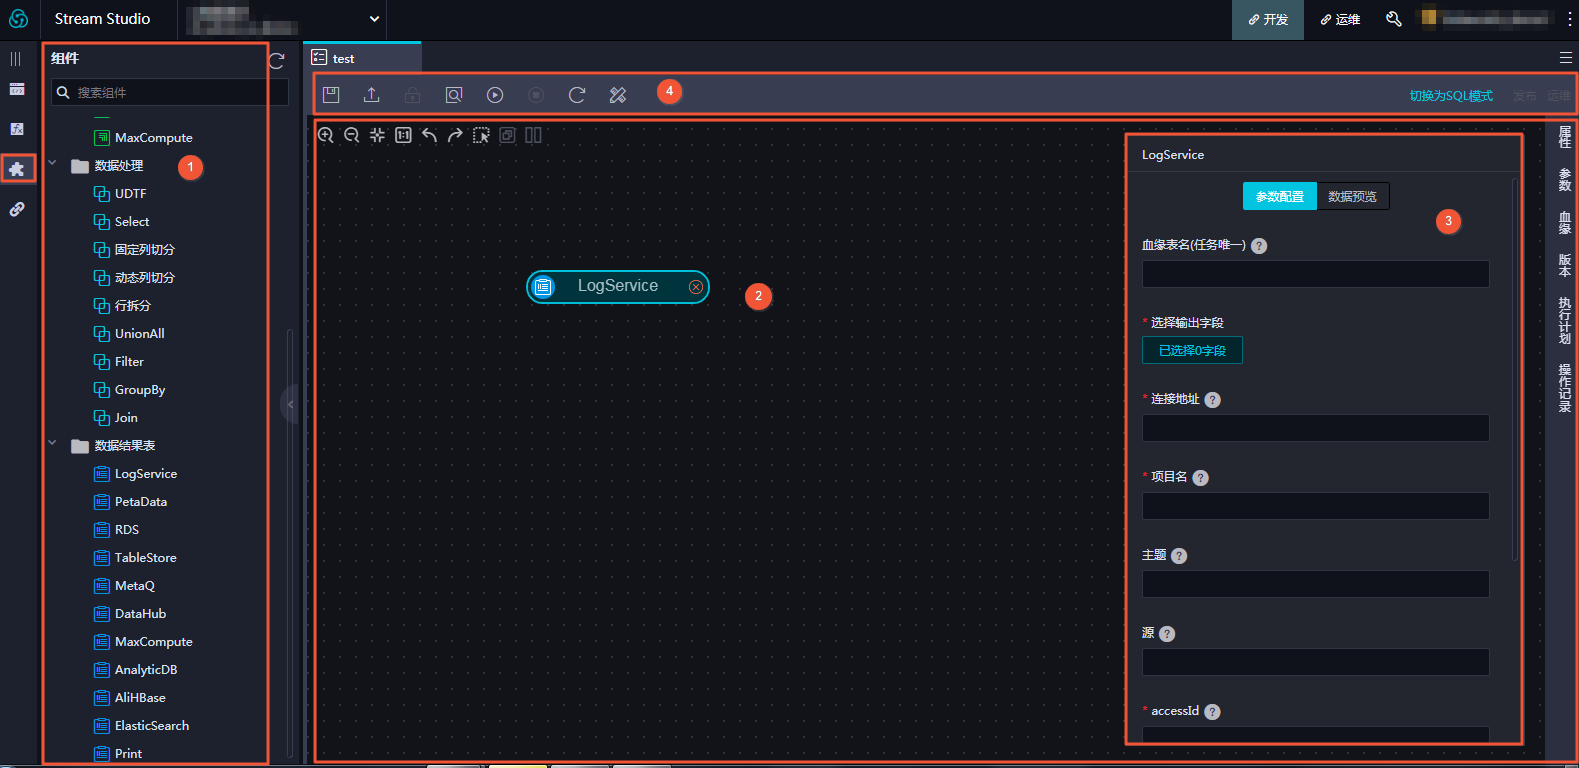Click the 已选择0字段 button
This screenshot has width=1579, height=768.
click(x=1192, y=351)
